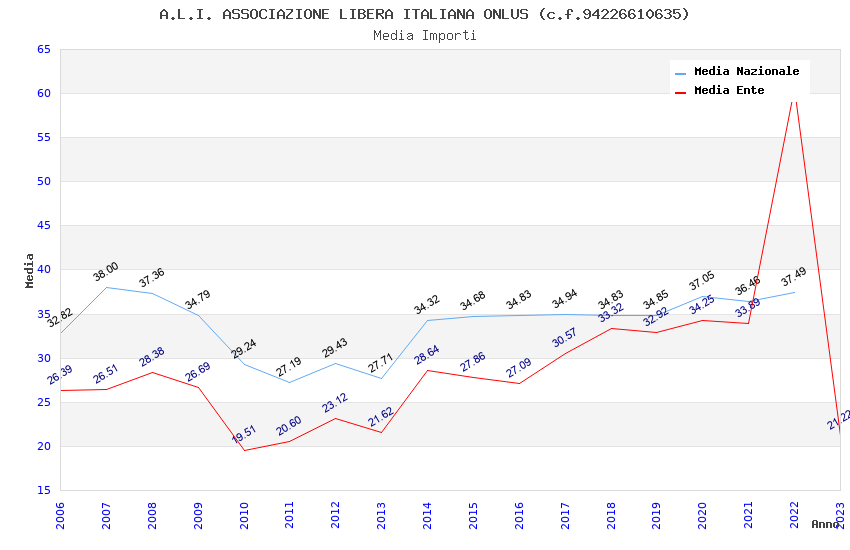Click the 38.00 national data label

click(105, 271)
